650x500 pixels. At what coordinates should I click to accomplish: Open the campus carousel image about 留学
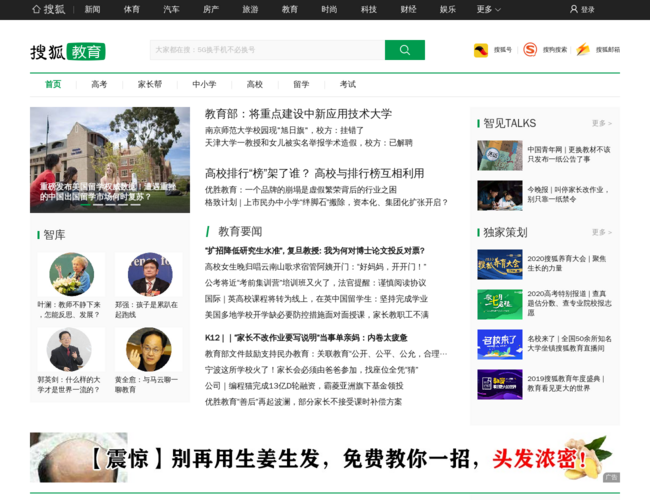coord(110,160)
